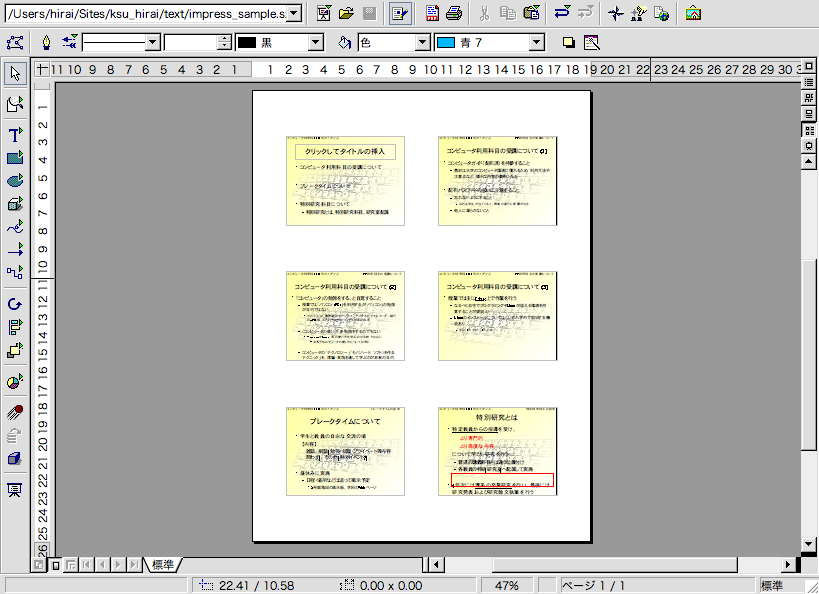819x594 pixels.
Task: Click the Edit Points icon
Action: 15,42
